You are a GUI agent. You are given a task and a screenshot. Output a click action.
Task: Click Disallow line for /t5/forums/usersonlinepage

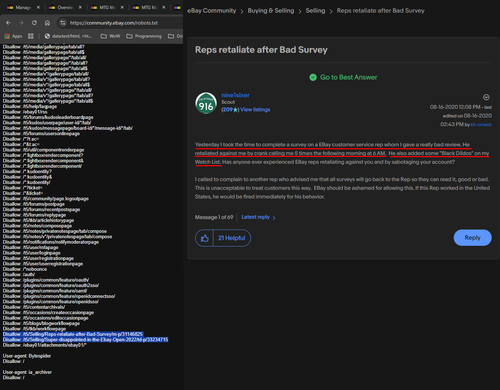(41, 134)
